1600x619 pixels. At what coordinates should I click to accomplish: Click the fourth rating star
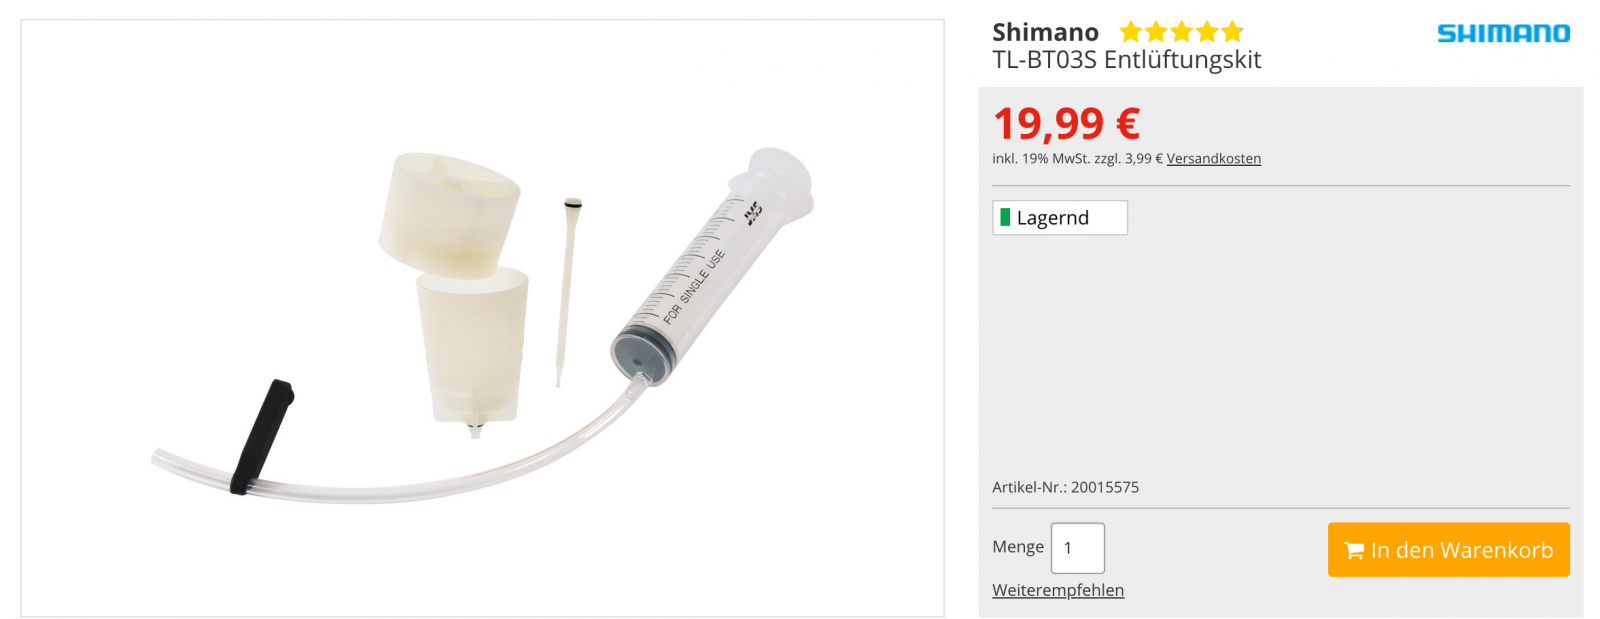point(1207,32)
